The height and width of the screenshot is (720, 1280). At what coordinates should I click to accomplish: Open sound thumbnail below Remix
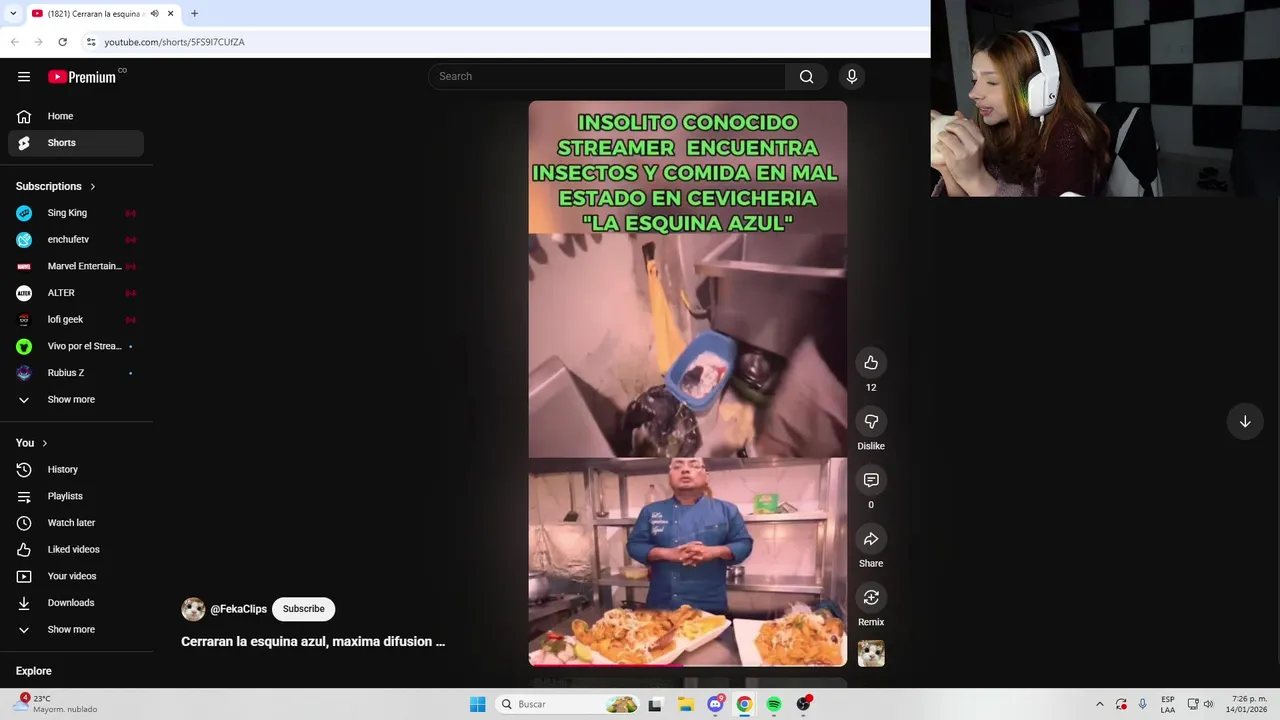[x=871, y=654]
